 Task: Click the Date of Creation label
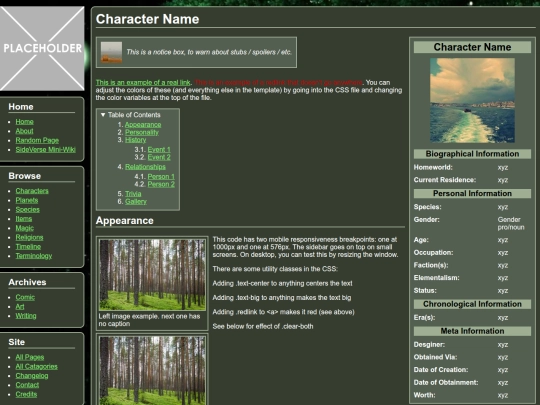[441, 370]
